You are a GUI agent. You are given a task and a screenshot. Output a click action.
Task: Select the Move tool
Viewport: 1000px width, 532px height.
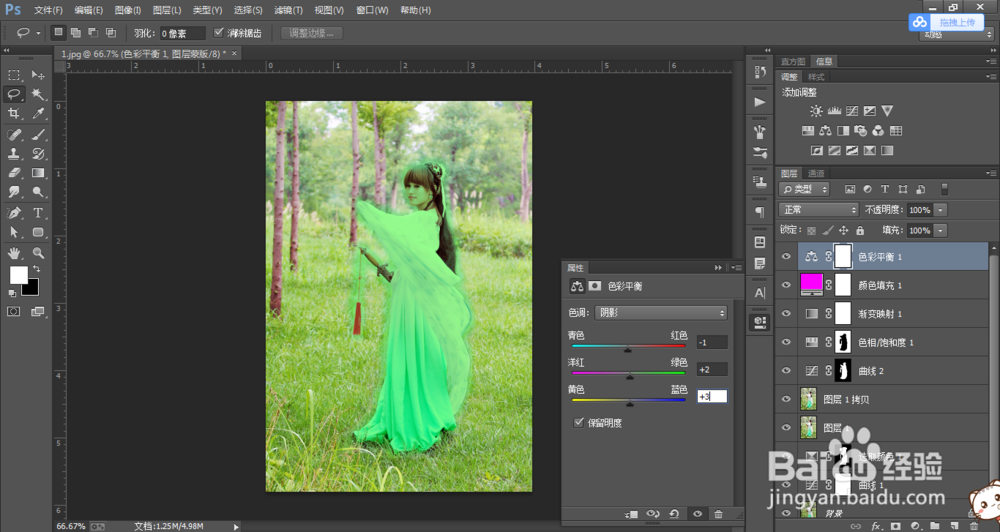click(x=38, y=75)
